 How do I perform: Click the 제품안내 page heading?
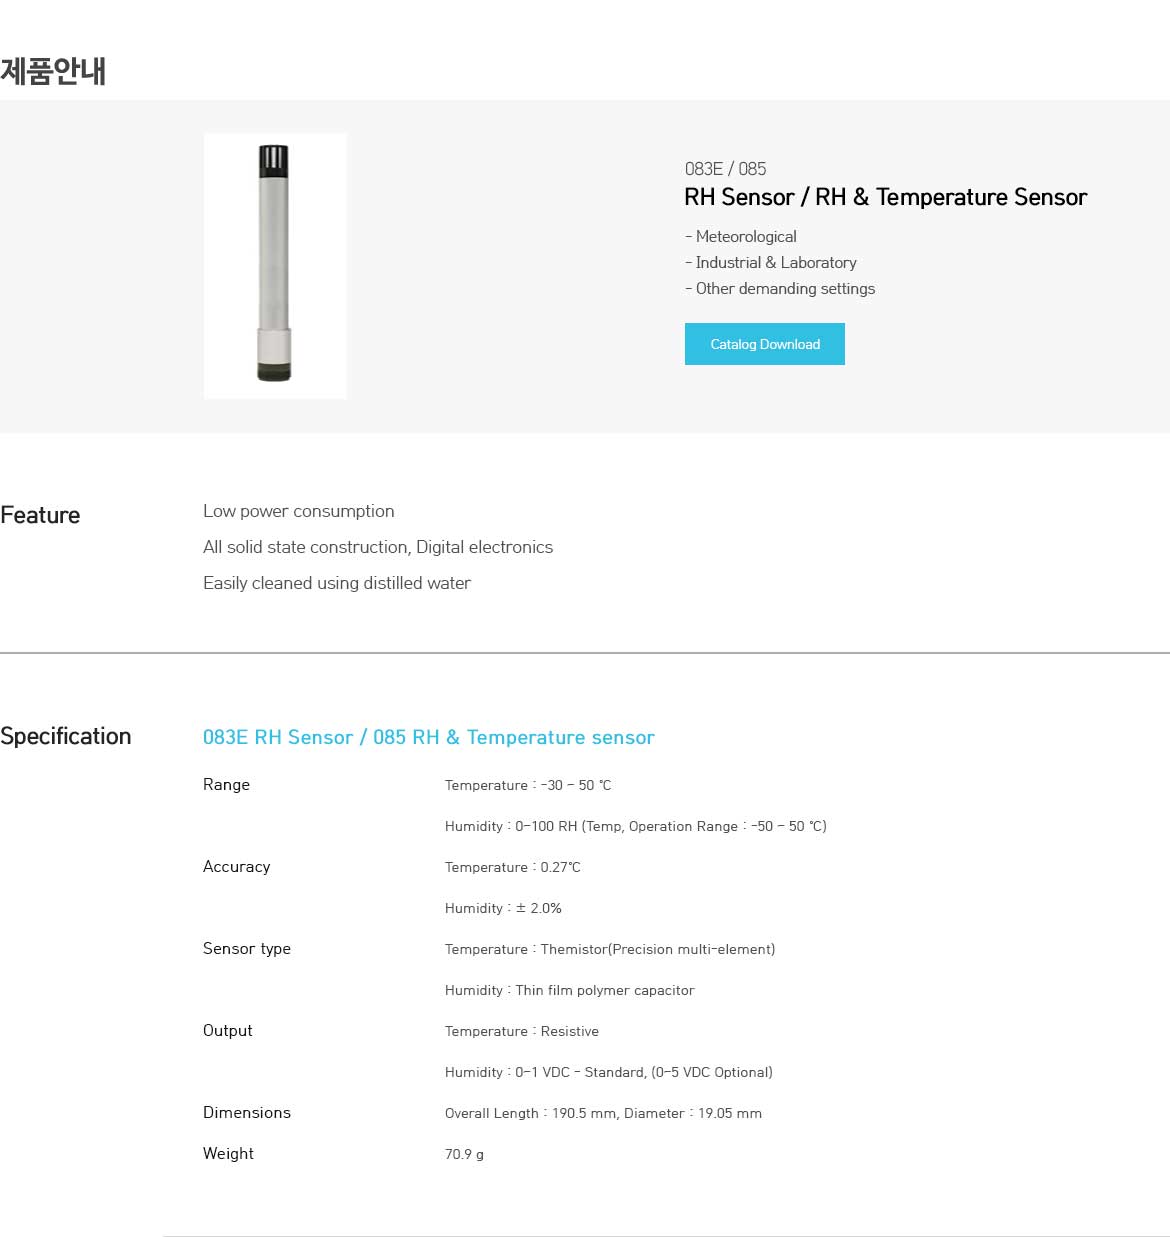53,72
